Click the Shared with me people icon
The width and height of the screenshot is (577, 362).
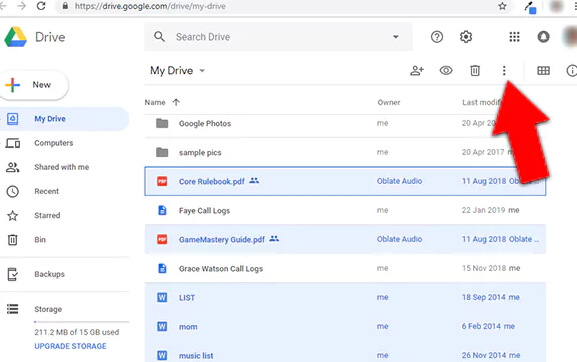13,167
